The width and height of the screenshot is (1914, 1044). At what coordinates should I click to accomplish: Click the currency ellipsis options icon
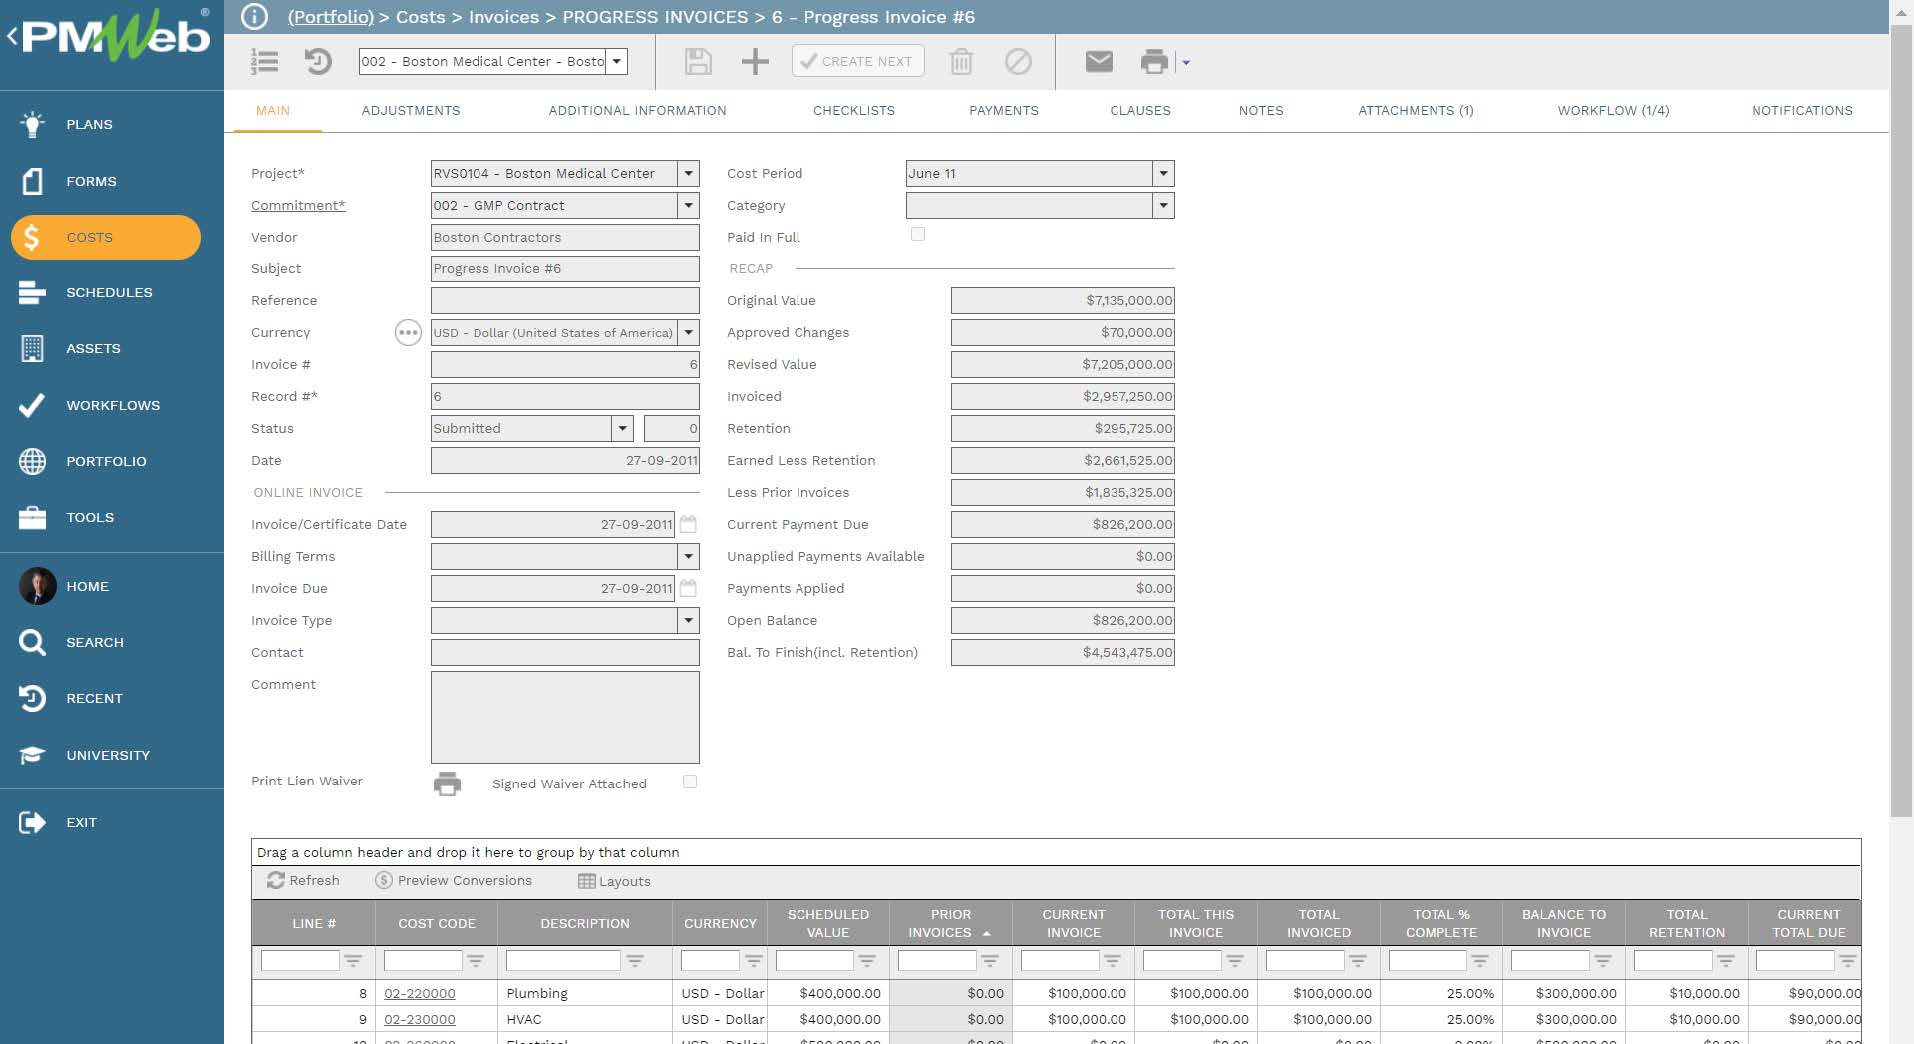click(x=408, y=333)
